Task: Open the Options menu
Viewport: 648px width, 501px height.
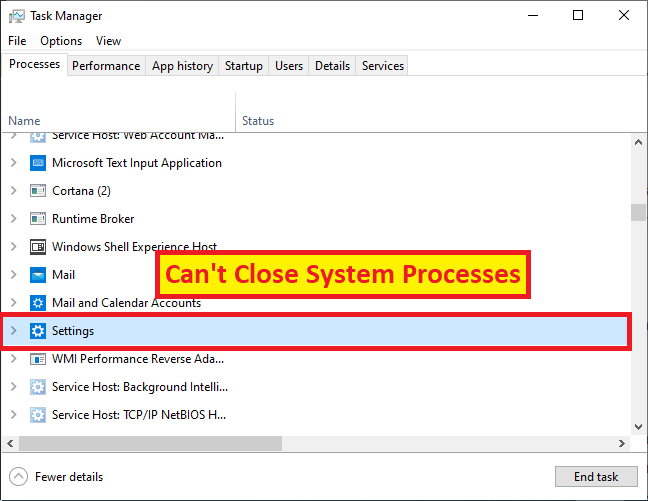Action: [61, 41]
